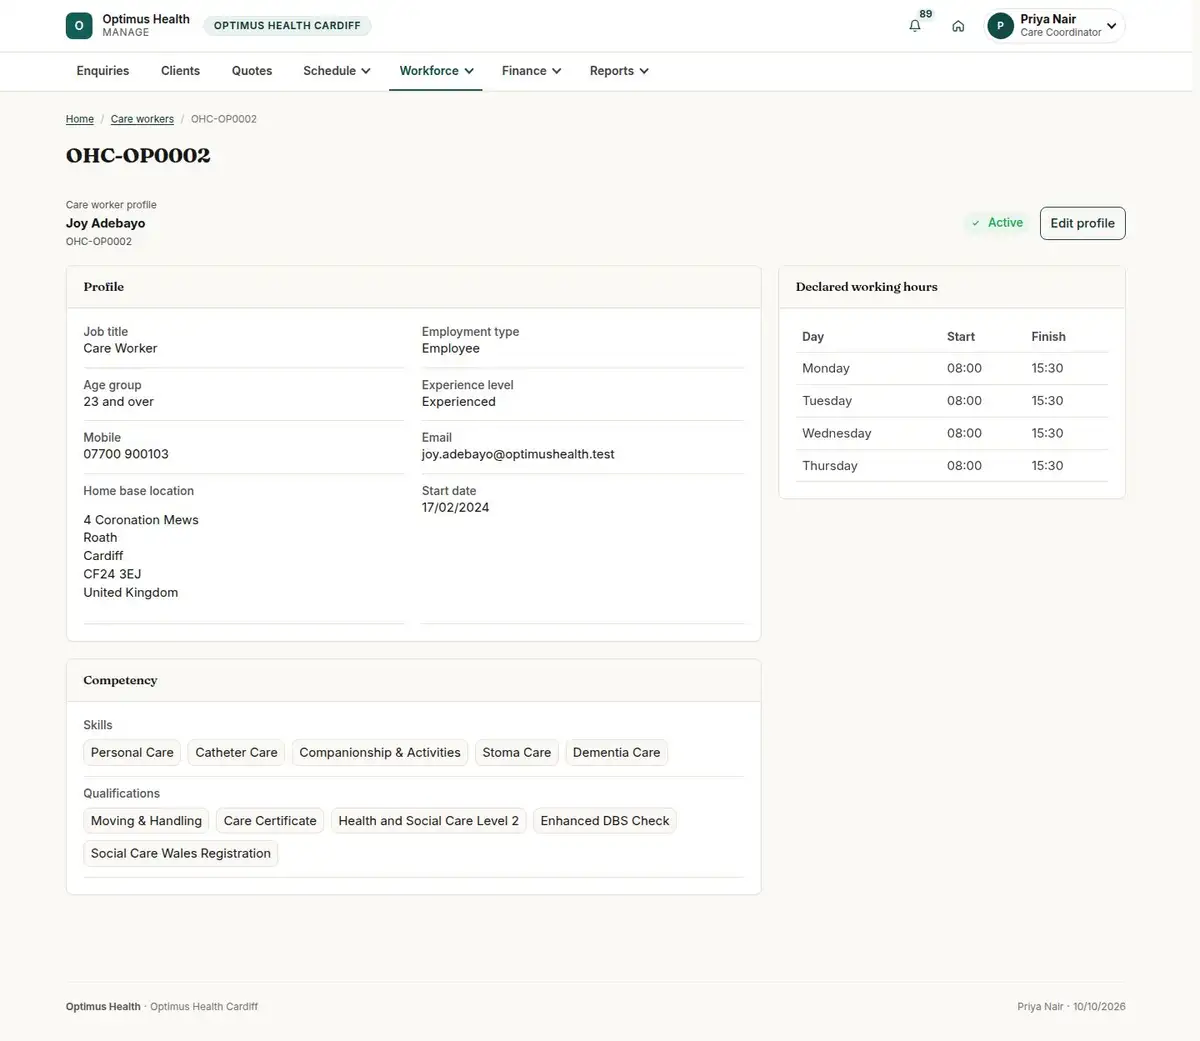Go to the Enquiries tab
1200x1041 pixels.
click(x=103, y=71)
